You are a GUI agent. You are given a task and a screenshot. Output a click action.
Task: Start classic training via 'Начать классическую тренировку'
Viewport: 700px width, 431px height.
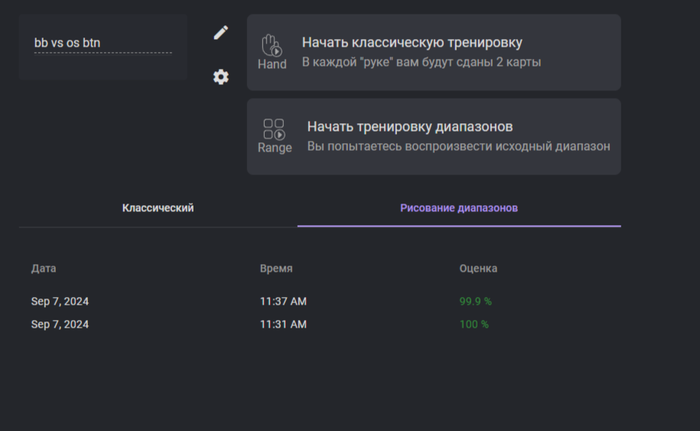coord(412,43)
